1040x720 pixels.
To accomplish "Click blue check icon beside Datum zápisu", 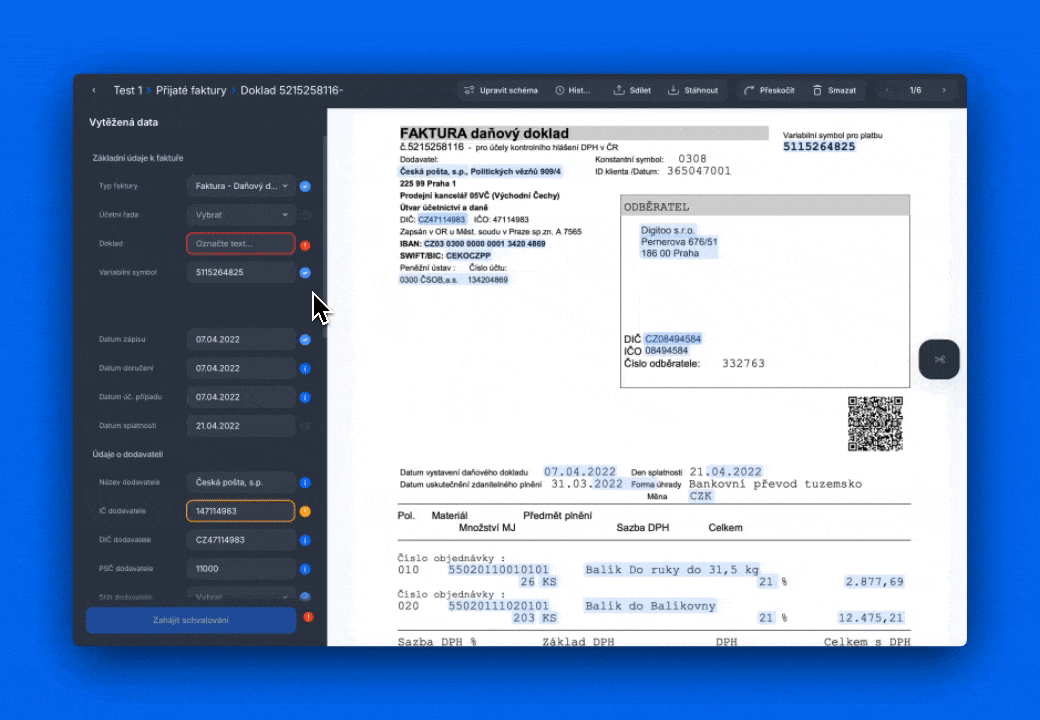I will (305, 339).
